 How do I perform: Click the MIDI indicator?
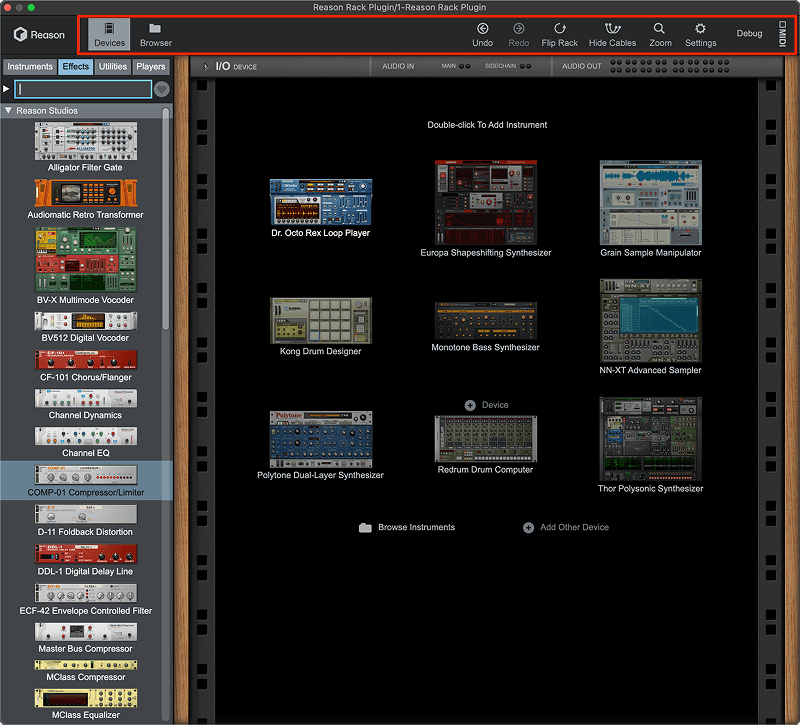[x=782, y=34]
